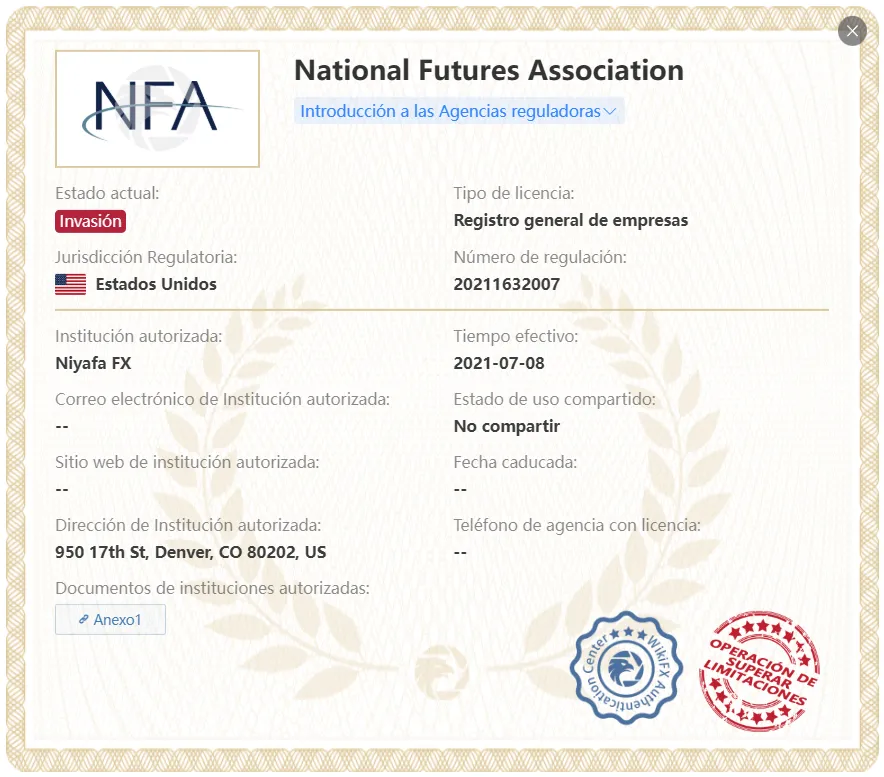Click the Fecha caducada label
Screen dimensions: 884x777
515,462
